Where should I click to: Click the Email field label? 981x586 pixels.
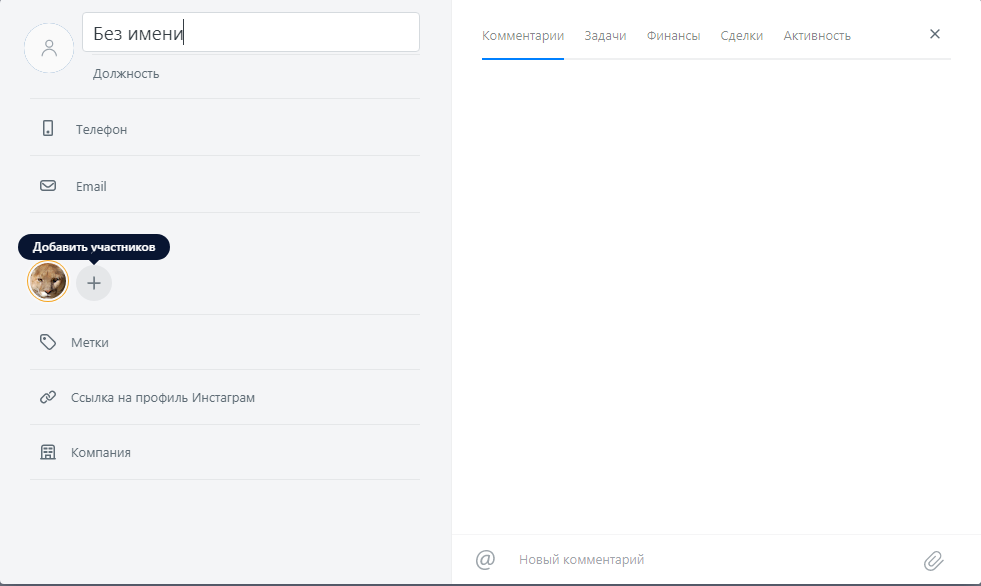tap(91, 186)
